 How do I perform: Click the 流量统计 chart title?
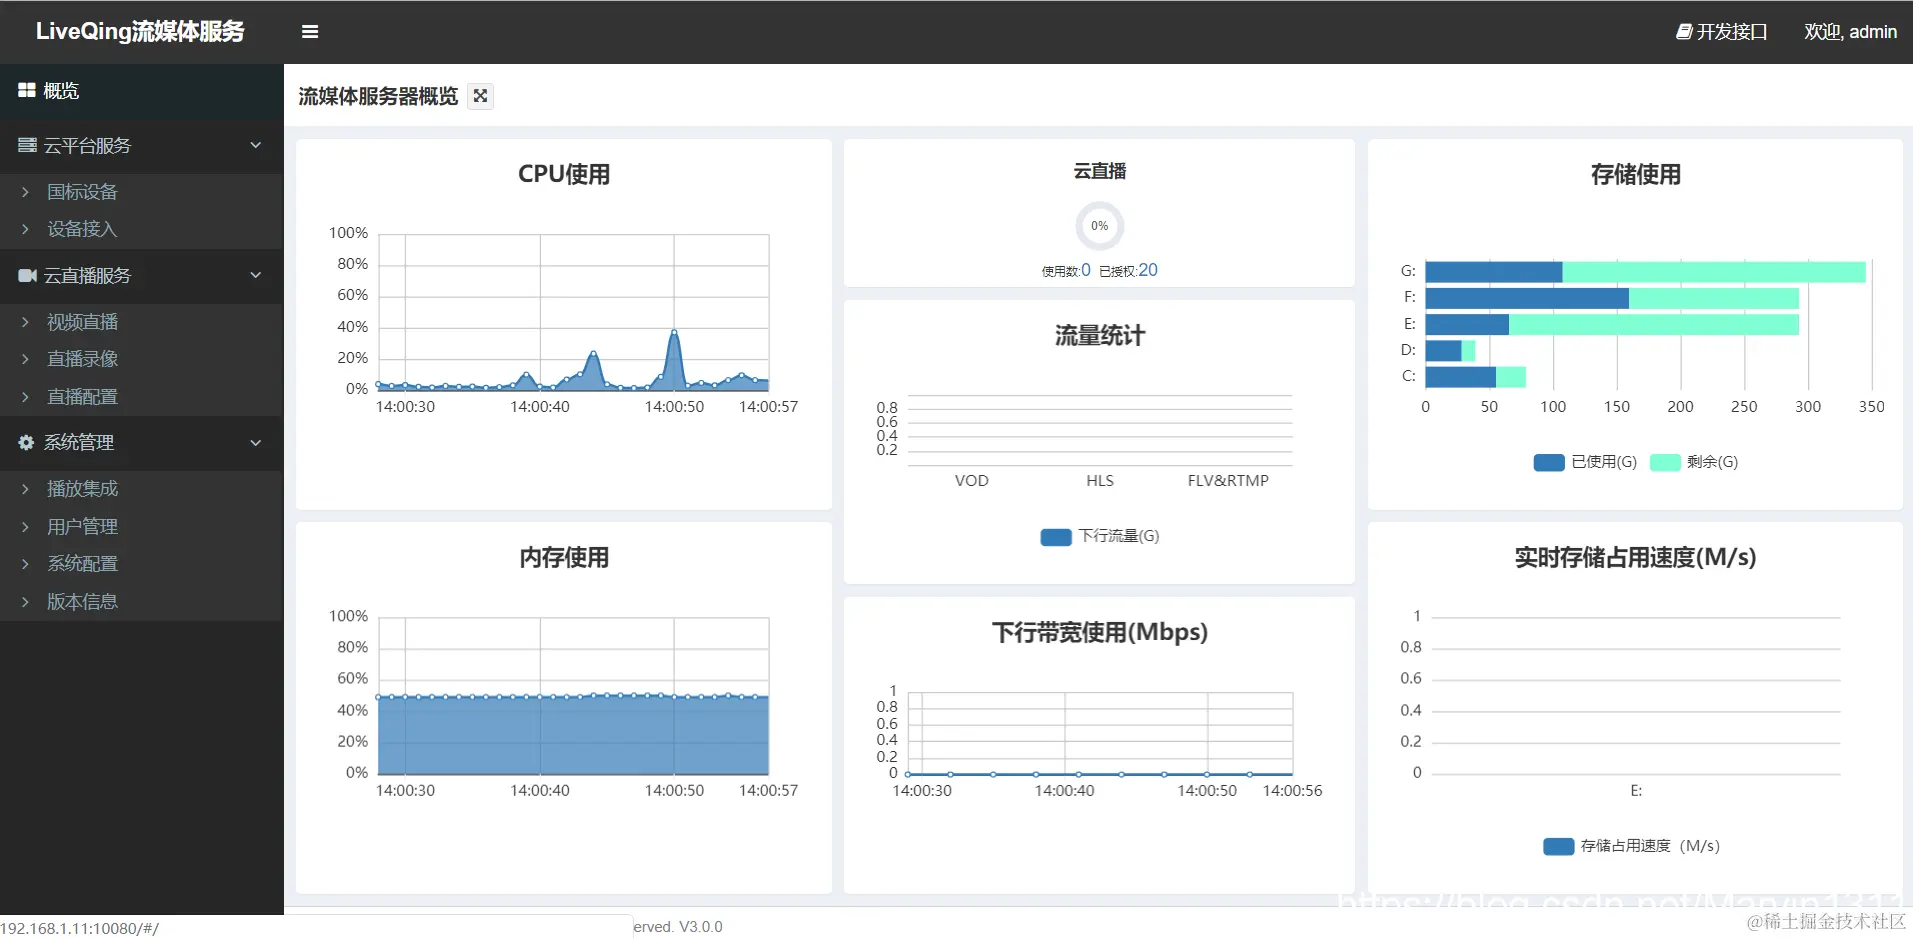1100,335
